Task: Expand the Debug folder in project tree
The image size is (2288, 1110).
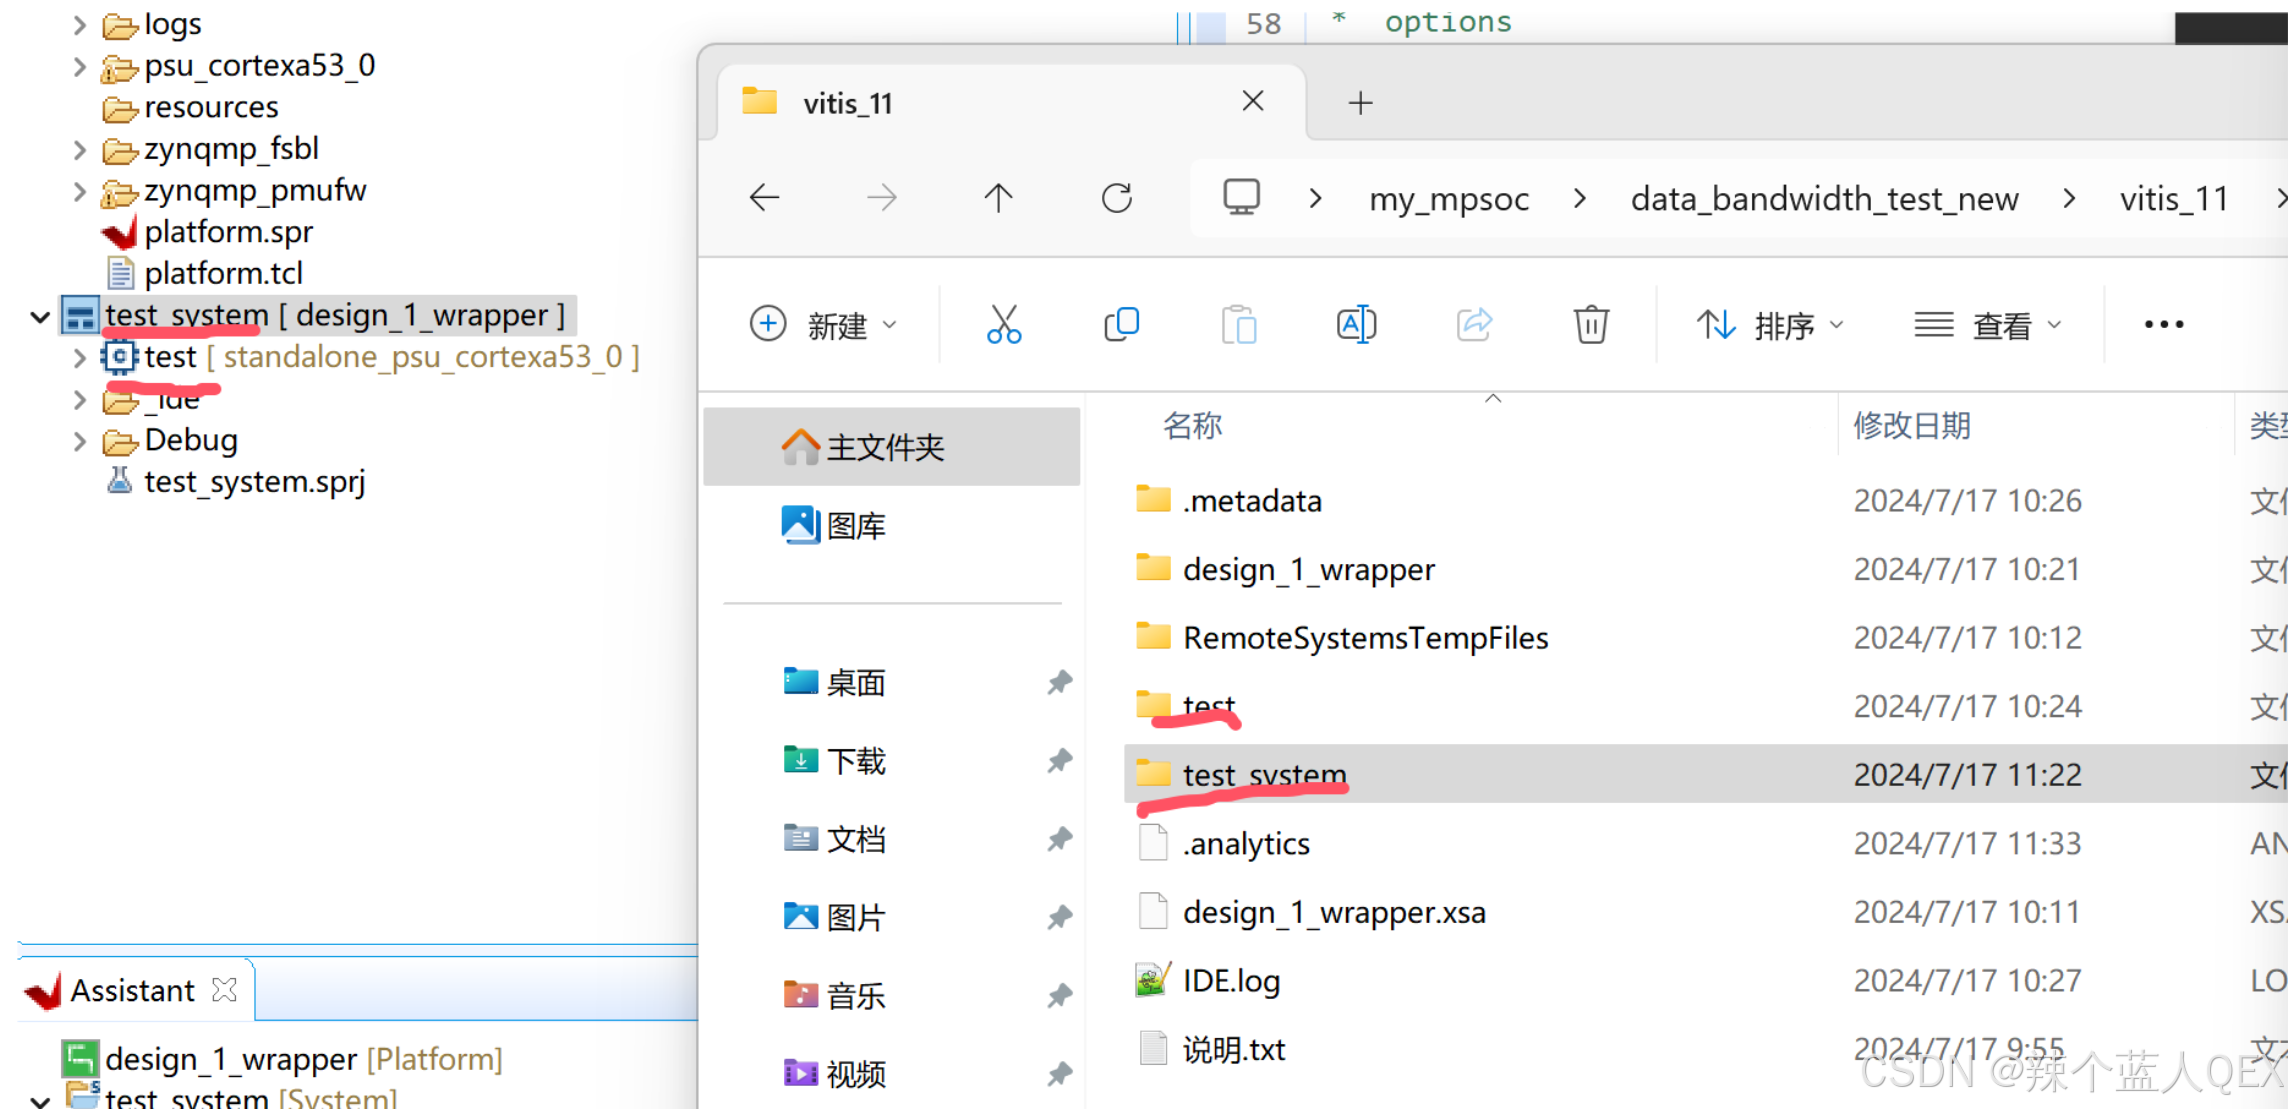Action: (80, 441)
